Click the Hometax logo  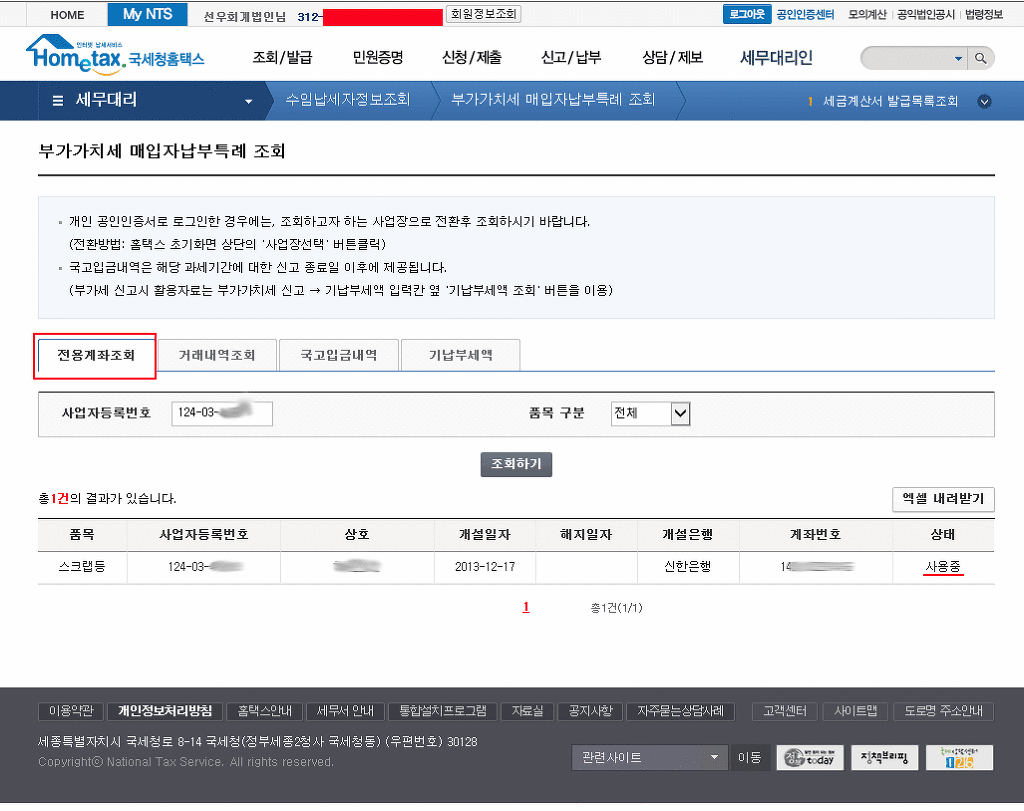(x=115, y=57)
